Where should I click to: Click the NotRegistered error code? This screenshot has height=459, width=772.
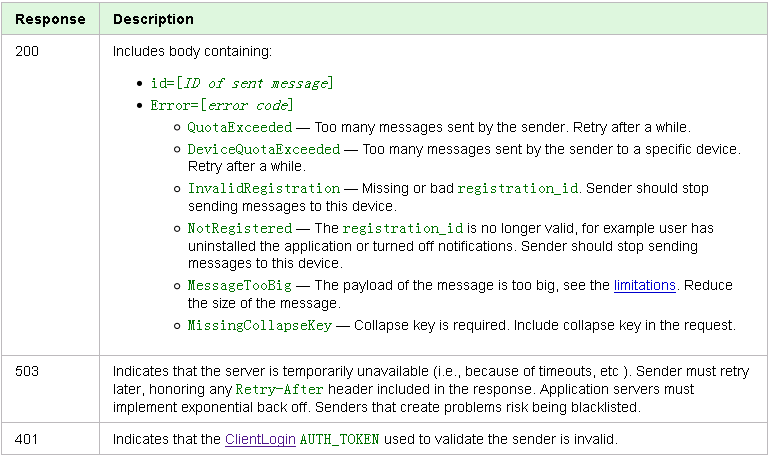pos(240,229)
